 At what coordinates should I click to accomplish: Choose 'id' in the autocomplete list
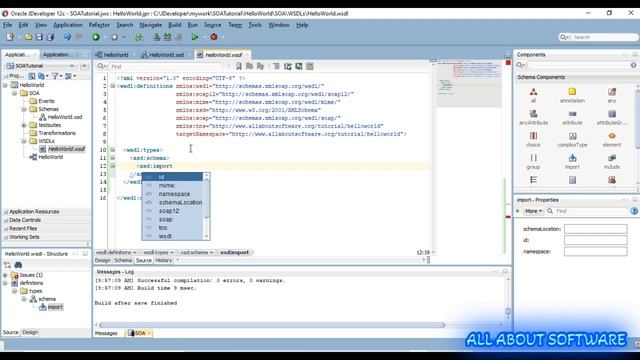coord(172,177)
